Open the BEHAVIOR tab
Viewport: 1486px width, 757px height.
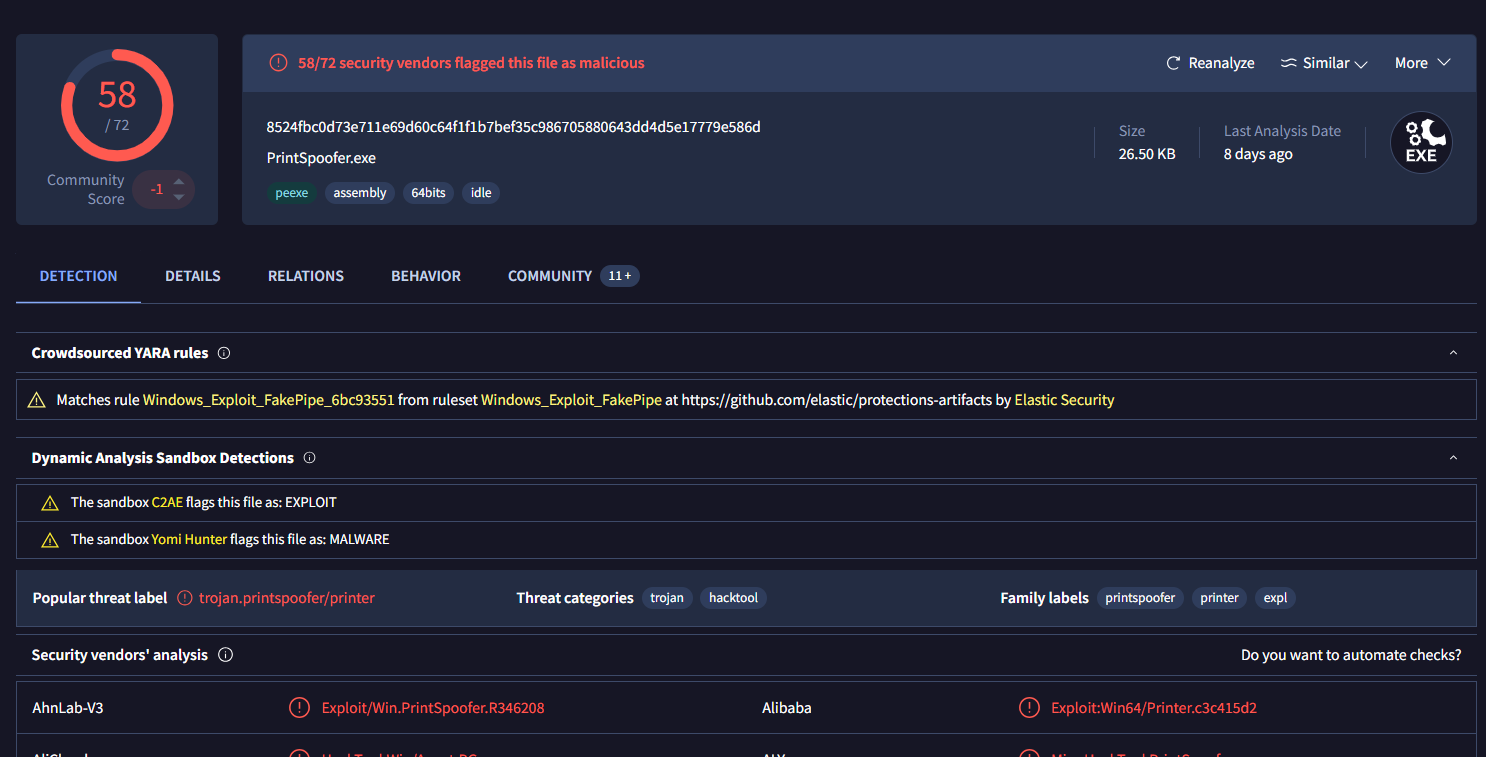(426, 276)
